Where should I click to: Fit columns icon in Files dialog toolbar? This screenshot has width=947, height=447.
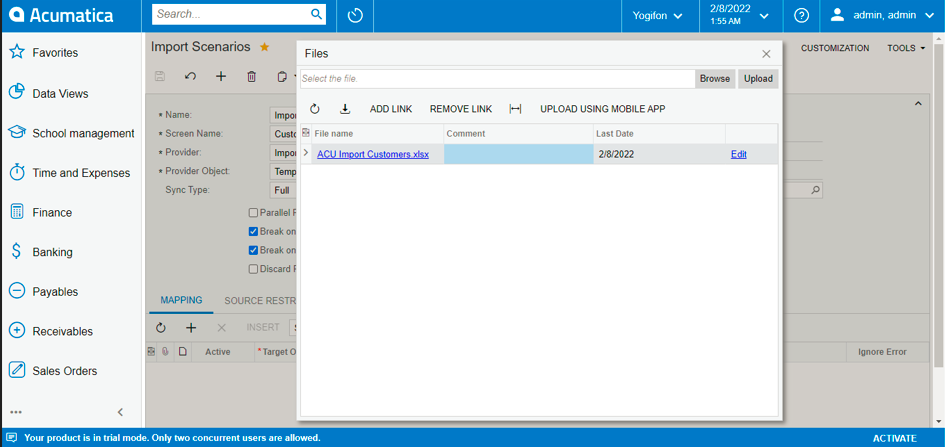pyautogui.click(x=515, y=109)
